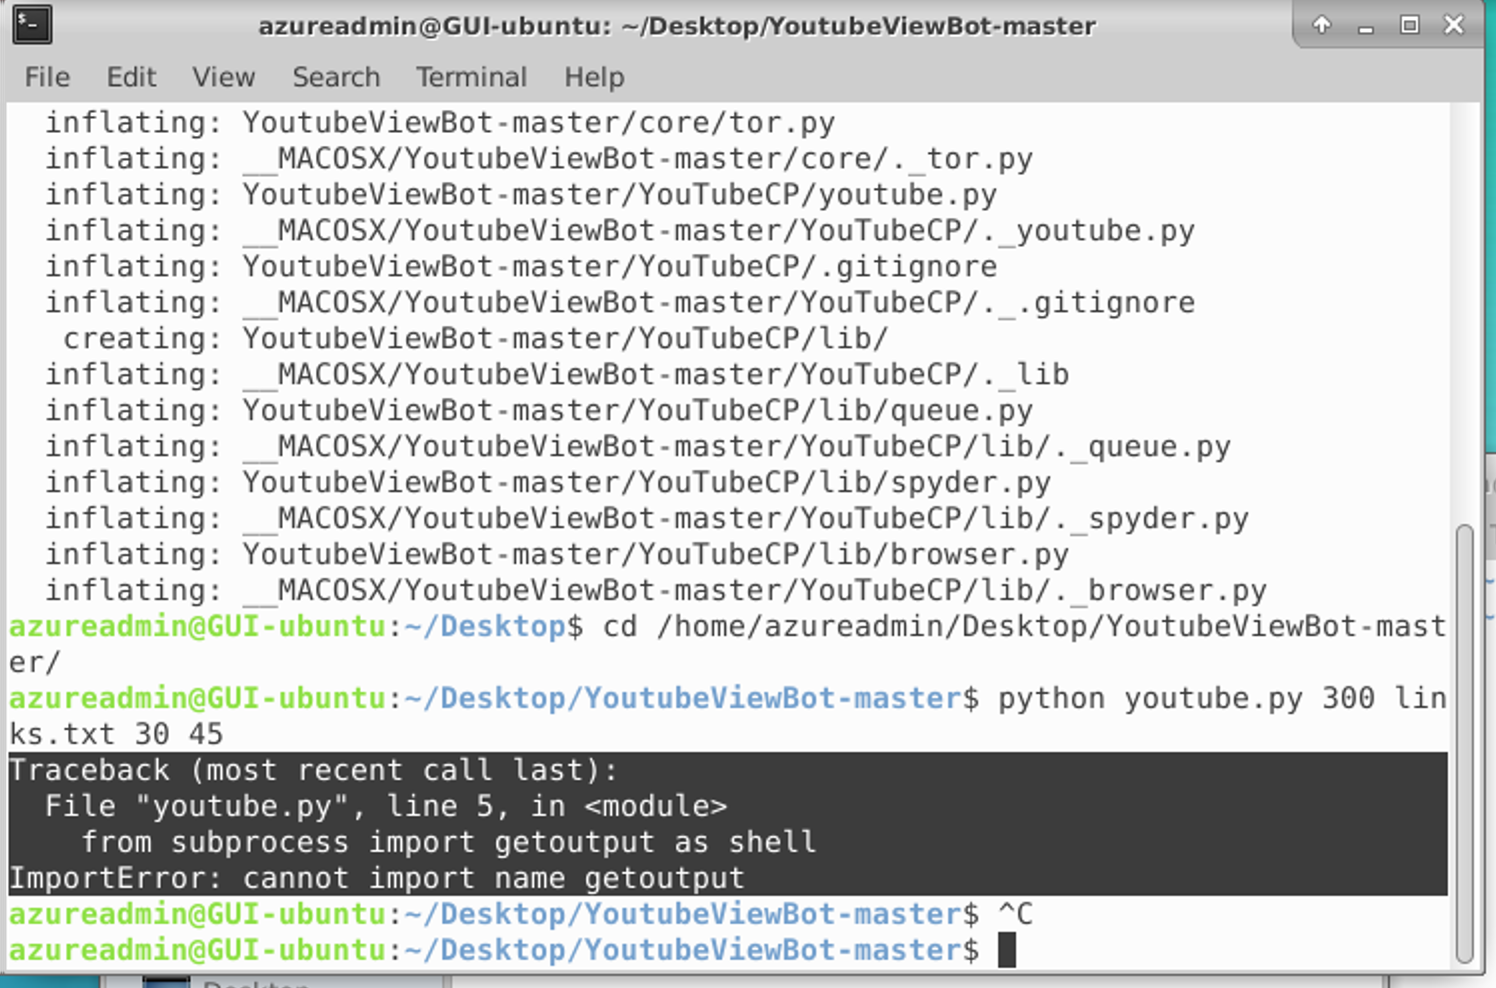Click the terminal cursor at last prompt
The image size is (1496, 988).
coord(1007,950)
